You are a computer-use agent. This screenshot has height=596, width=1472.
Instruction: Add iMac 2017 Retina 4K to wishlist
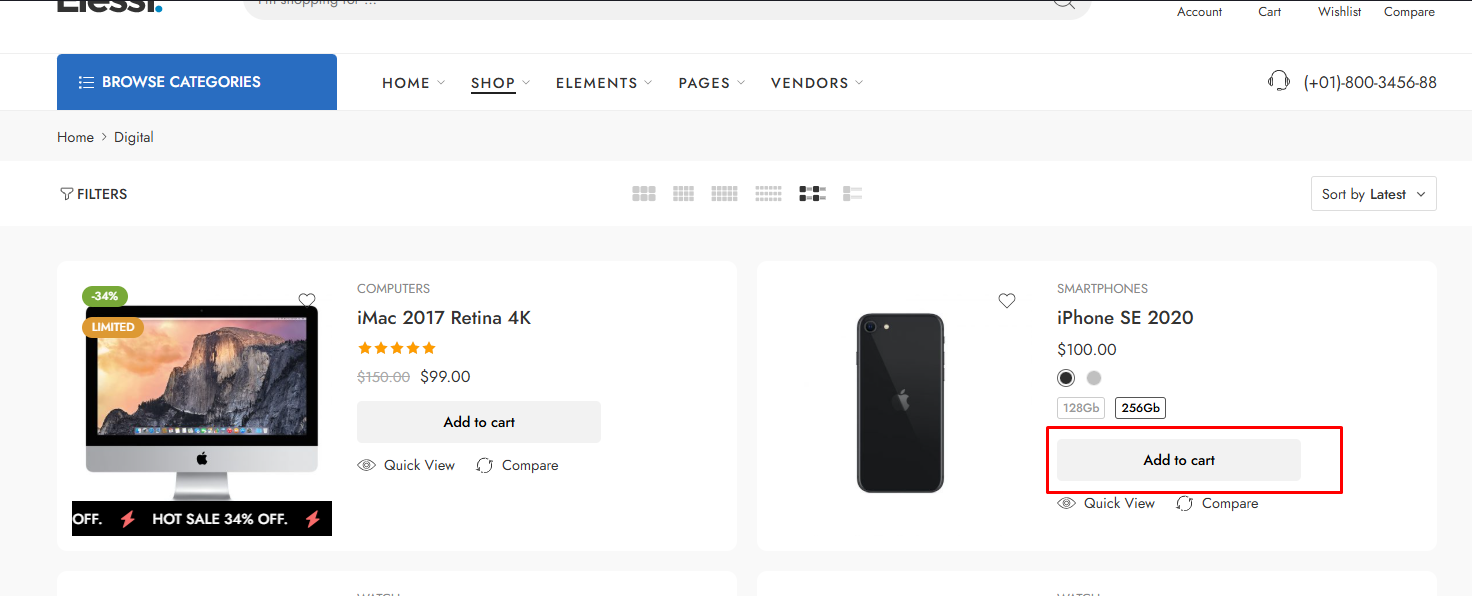pyautogui.click(x=307, y=300)
